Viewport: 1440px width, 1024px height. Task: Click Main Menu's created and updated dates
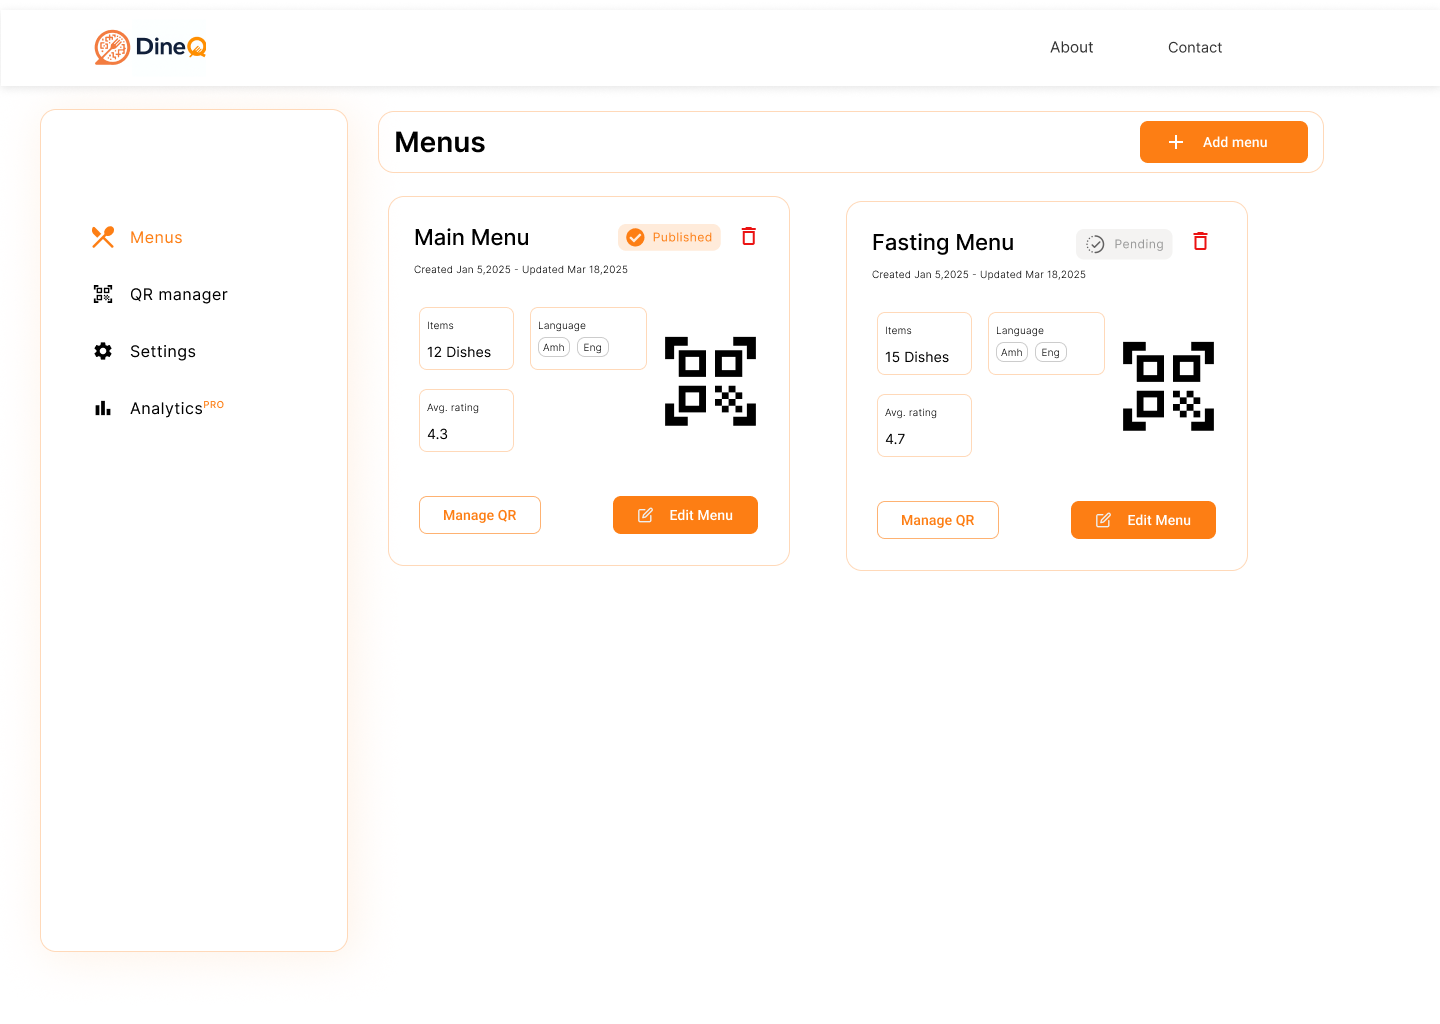tap(521, 269)
